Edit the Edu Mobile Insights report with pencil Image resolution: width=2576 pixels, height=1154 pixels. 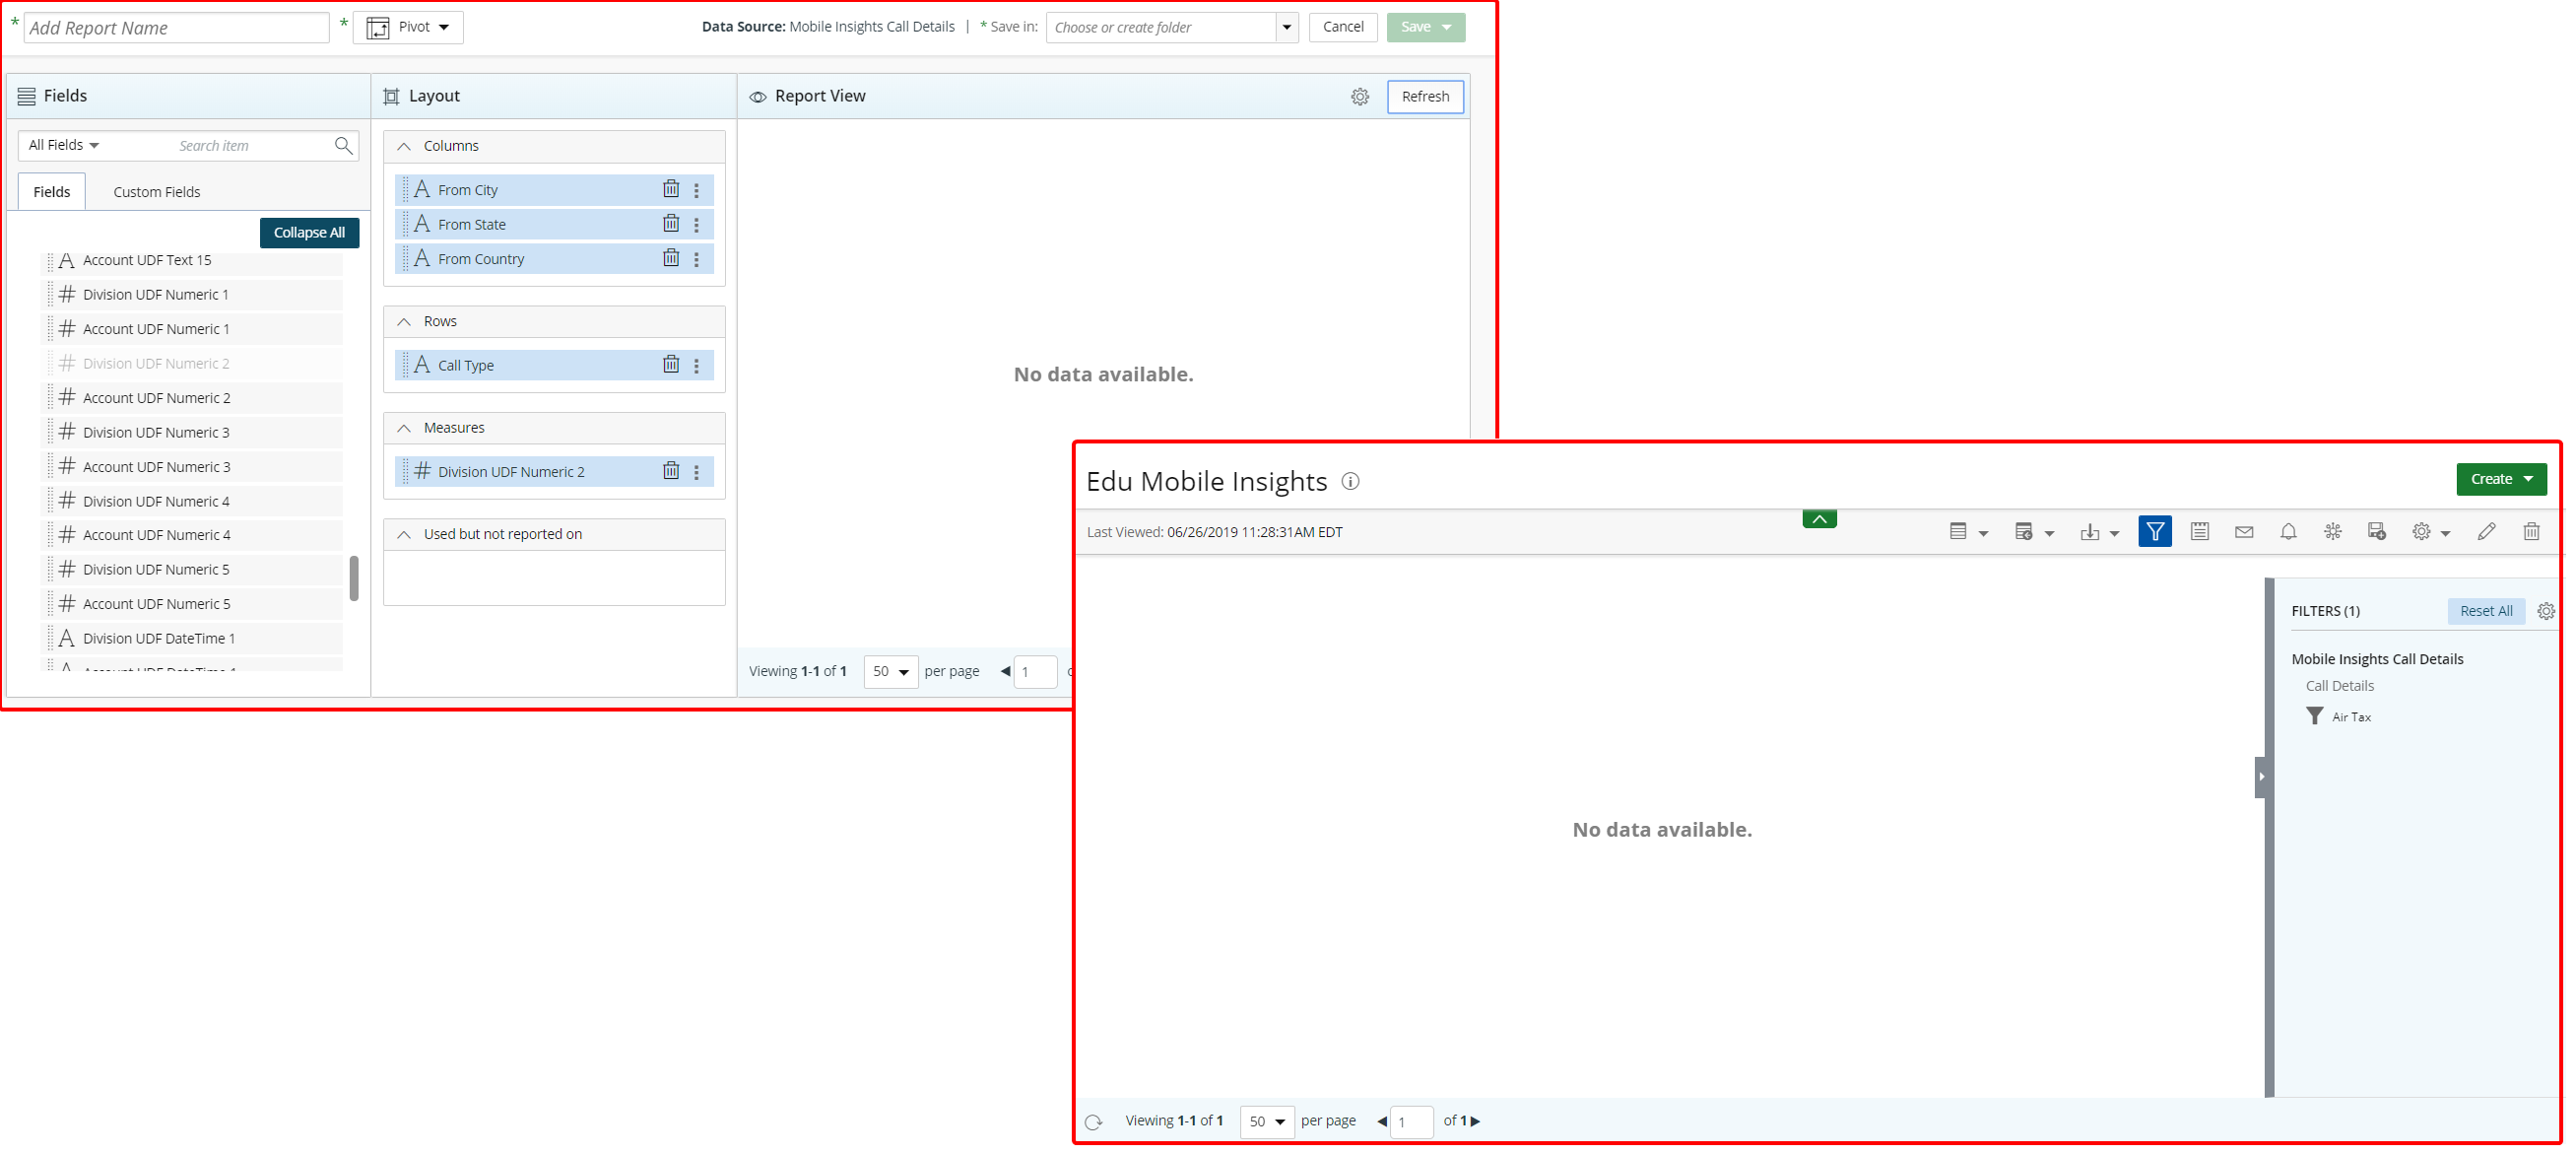click(2487, 531)
